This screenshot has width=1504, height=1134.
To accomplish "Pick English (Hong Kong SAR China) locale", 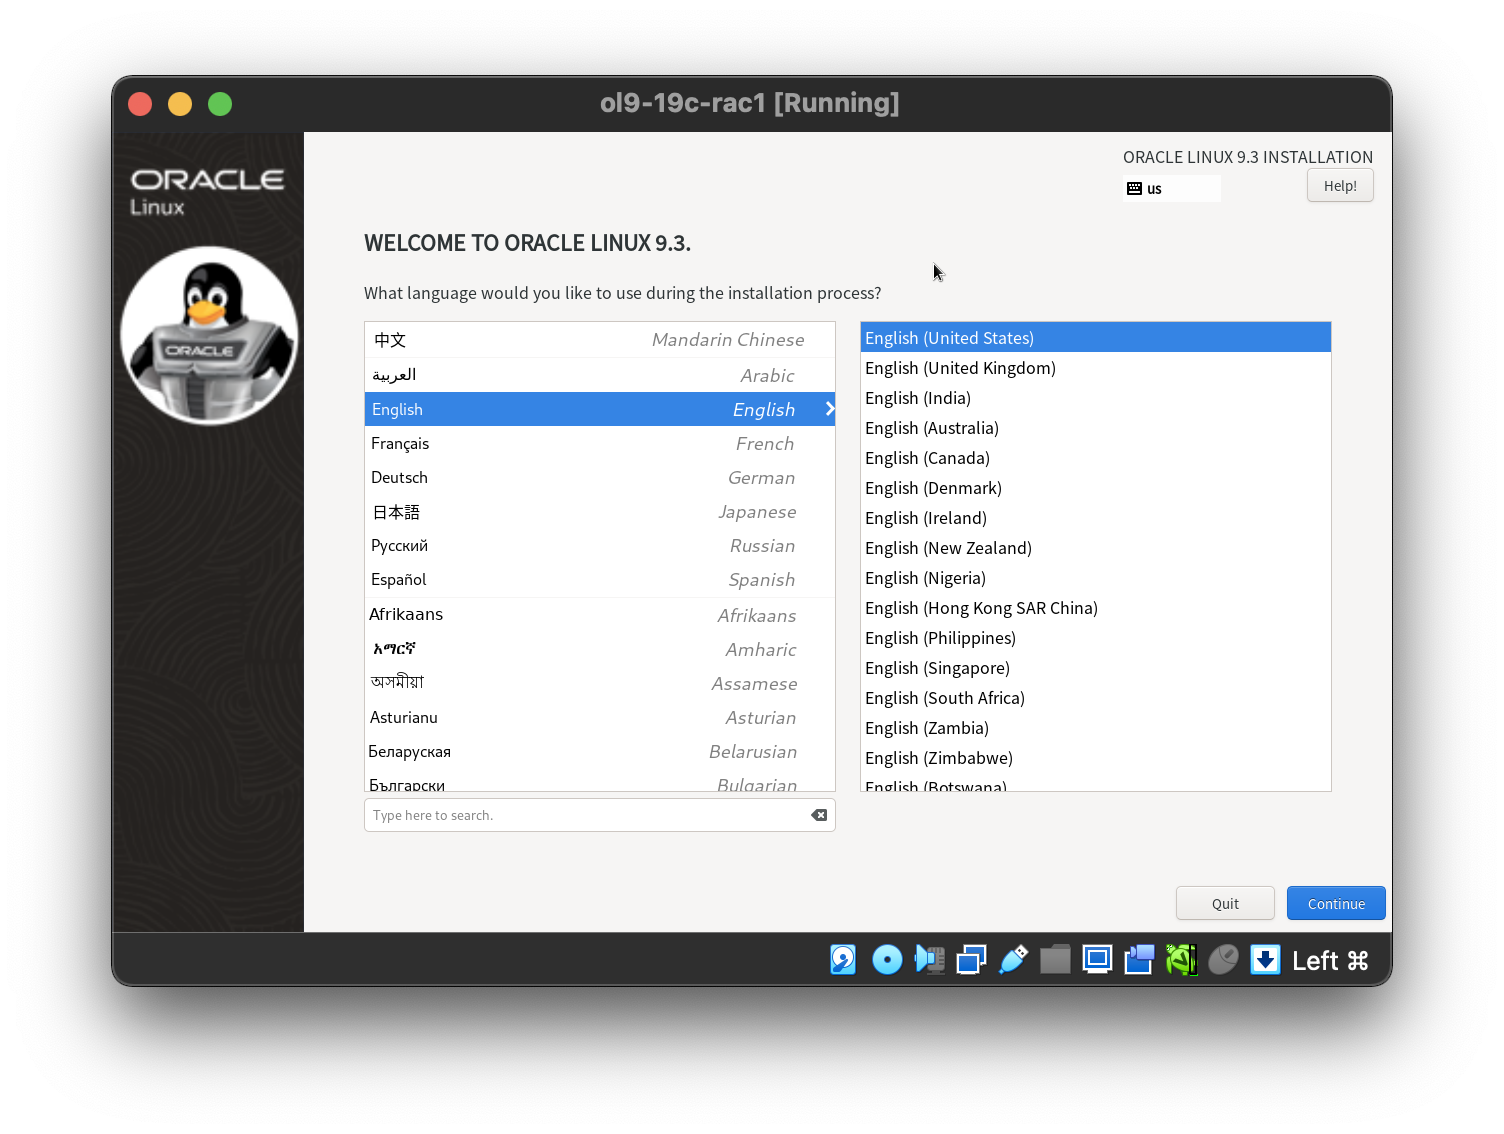I will click(1096, 607).
